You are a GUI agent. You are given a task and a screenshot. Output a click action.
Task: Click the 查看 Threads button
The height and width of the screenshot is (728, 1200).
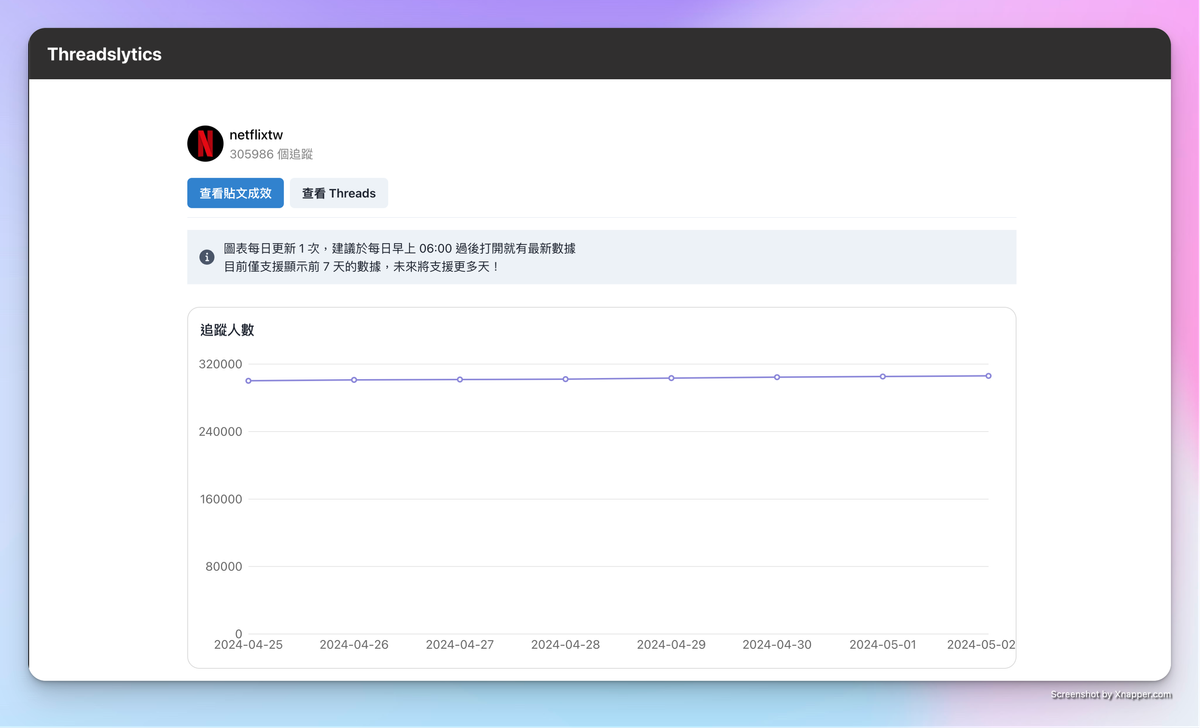[x=339, y=193]
